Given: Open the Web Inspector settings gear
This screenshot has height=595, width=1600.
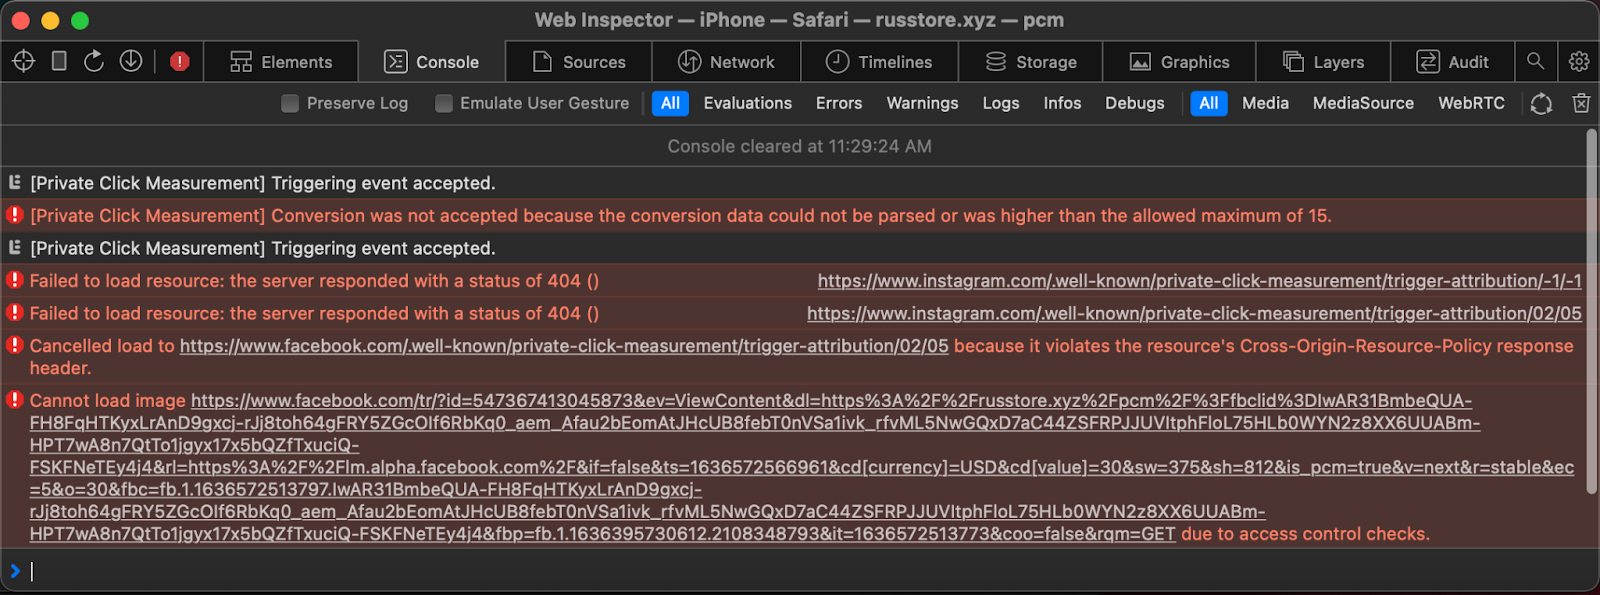Looking at the screenshot, I should point(1579,62).
